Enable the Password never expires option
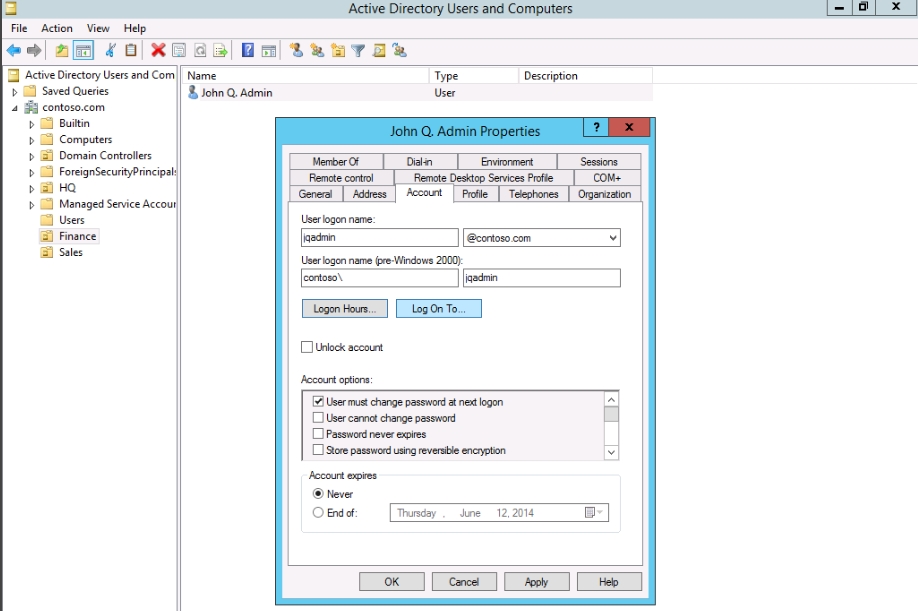The height and width of the screenshot is (611, 918). (318, 434)
